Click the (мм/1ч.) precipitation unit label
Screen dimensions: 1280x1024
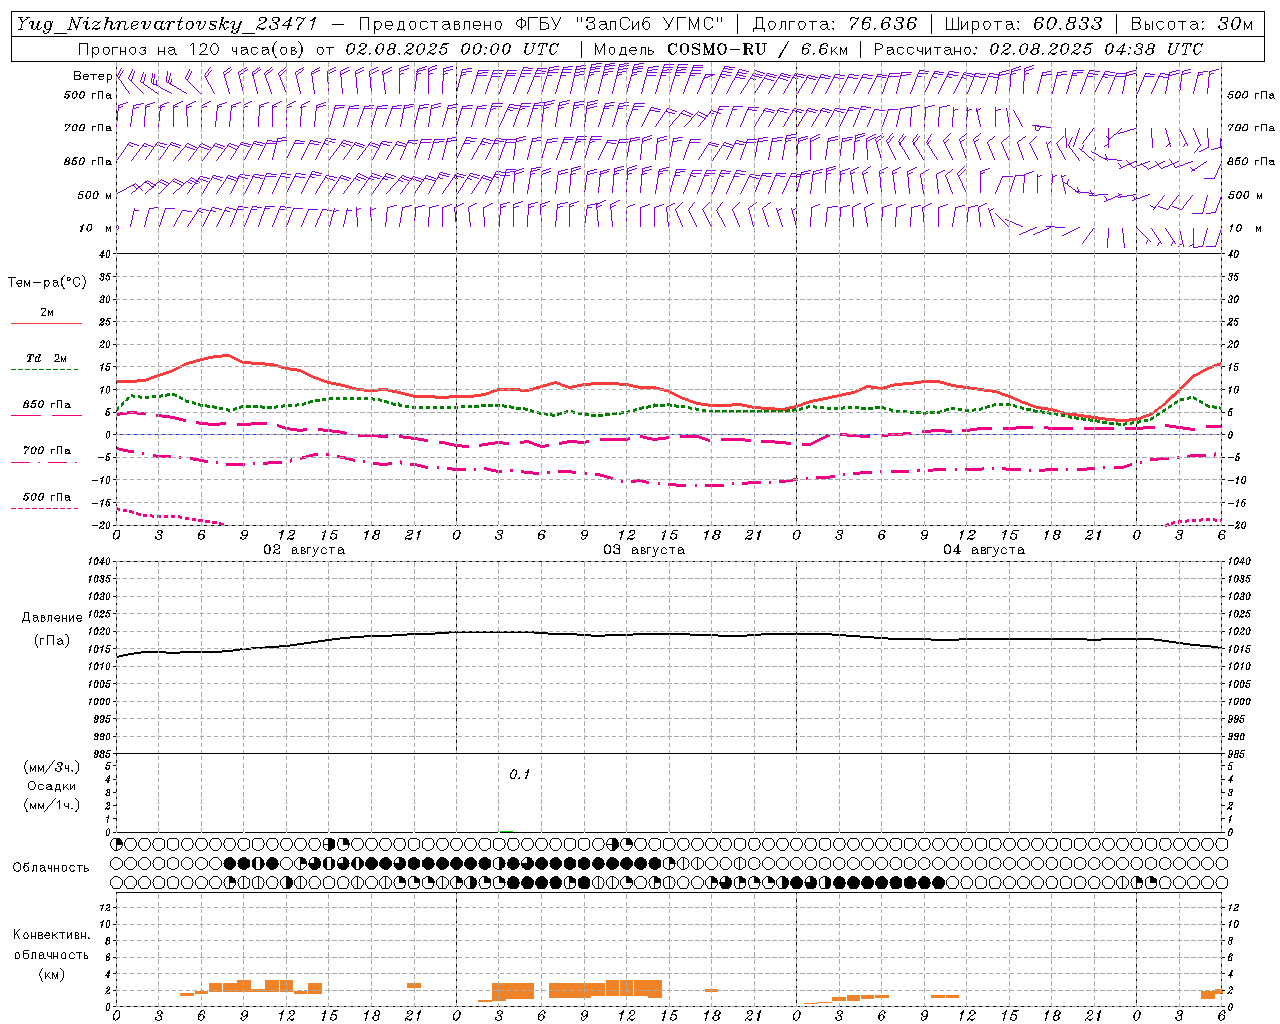[x=52, y=805]
